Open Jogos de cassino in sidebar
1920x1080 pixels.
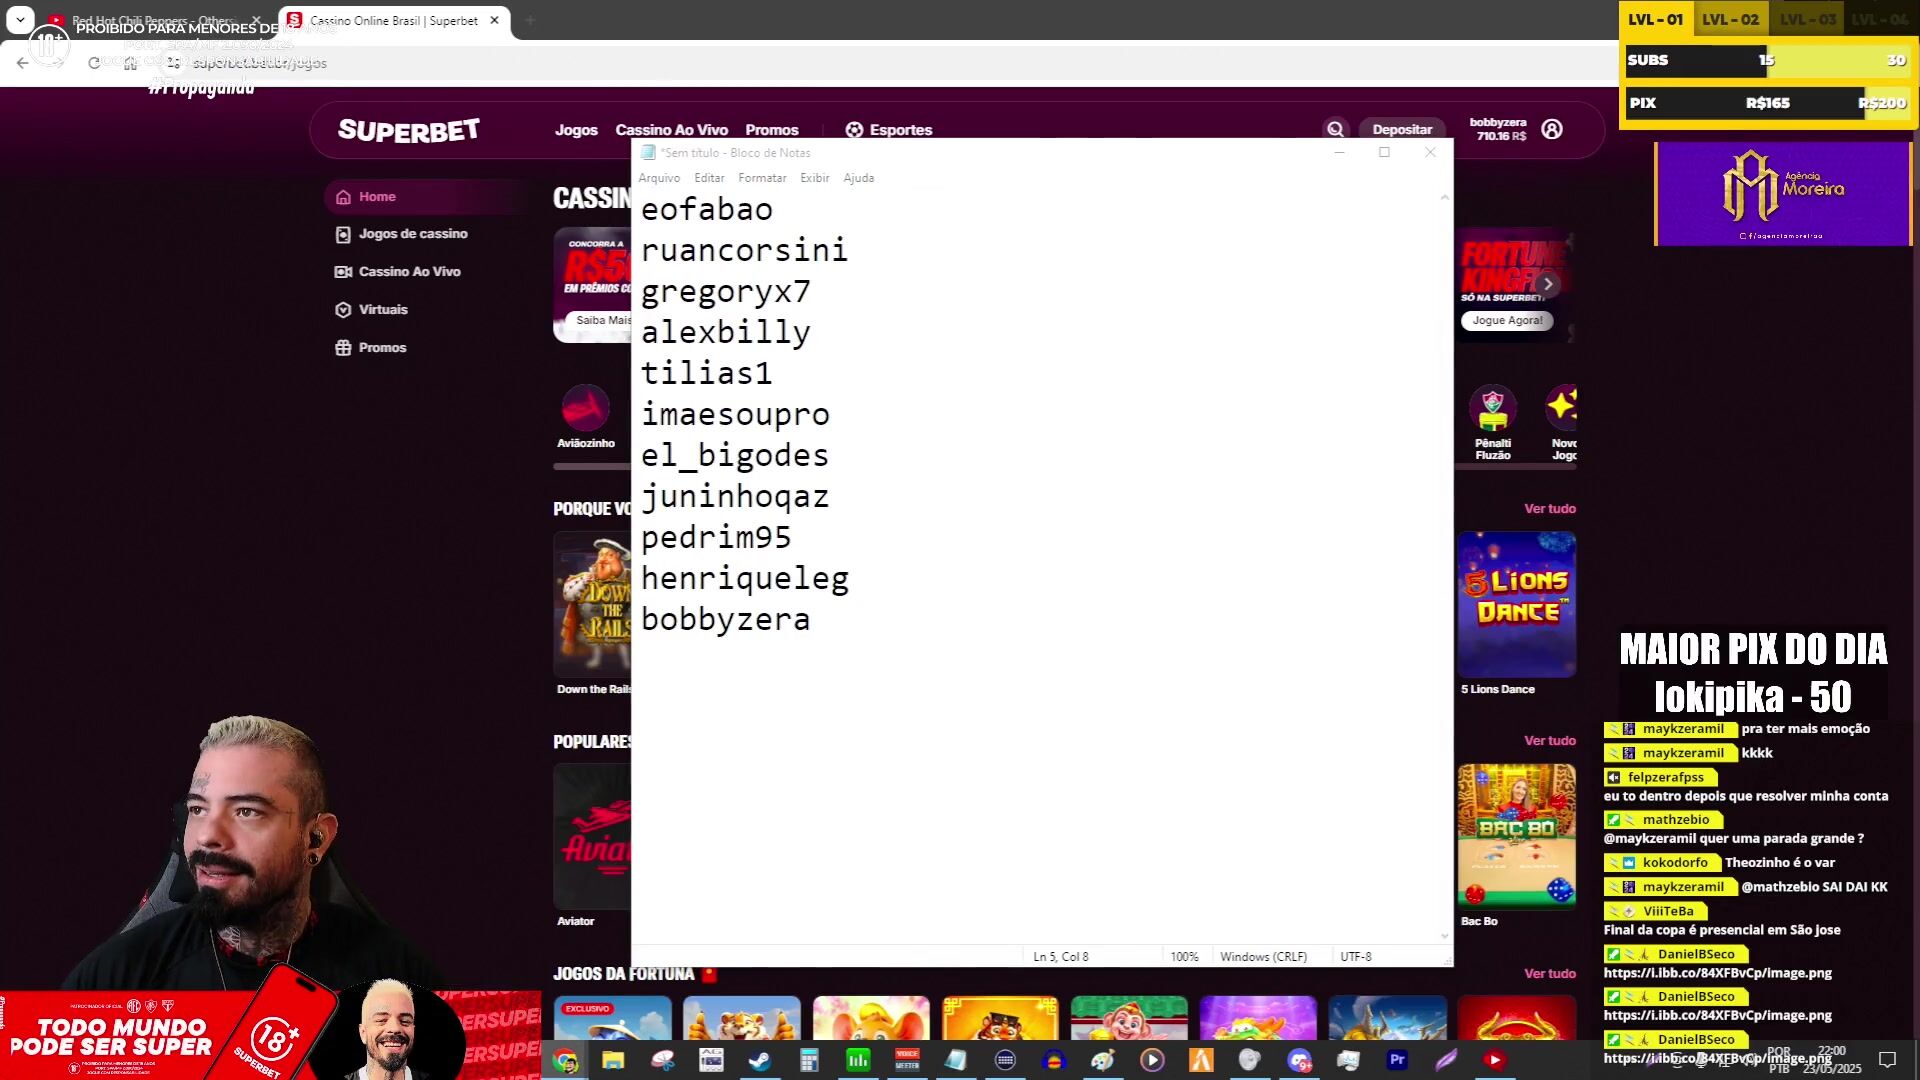(402, 234)
